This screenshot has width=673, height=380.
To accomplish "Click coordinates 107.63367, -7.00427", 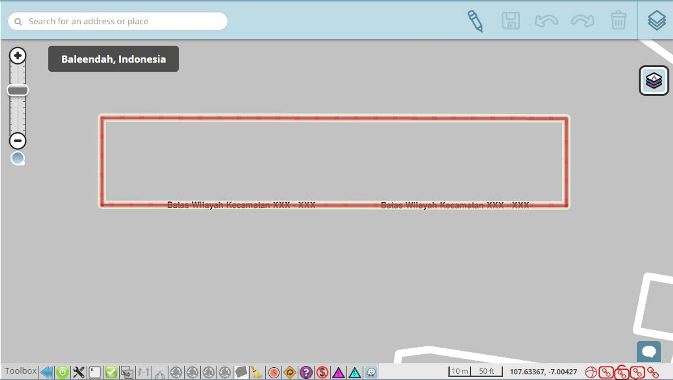I will tap(543, 371).
